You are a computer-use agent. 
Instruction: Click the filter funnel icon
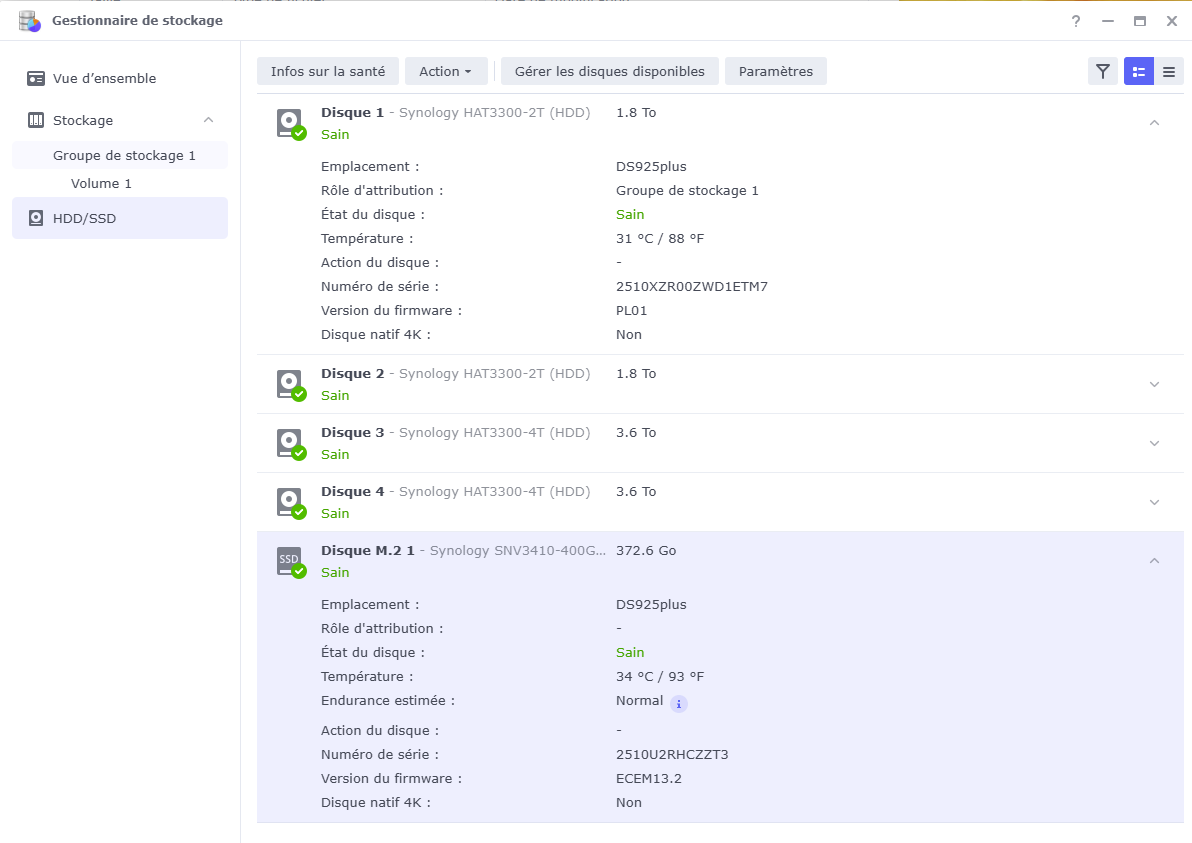[1102, 71]
